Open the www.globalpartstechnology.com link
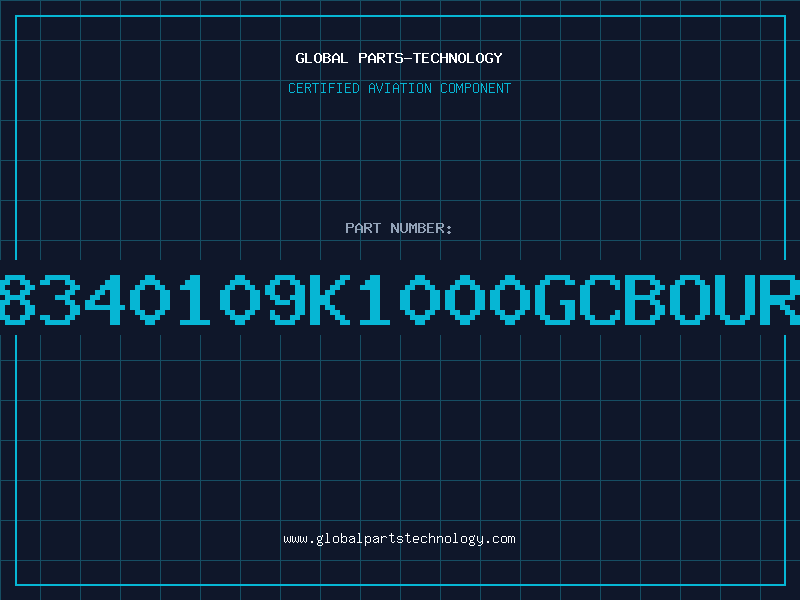This screenshot has width=800, height=600. (x=399, y=539)
